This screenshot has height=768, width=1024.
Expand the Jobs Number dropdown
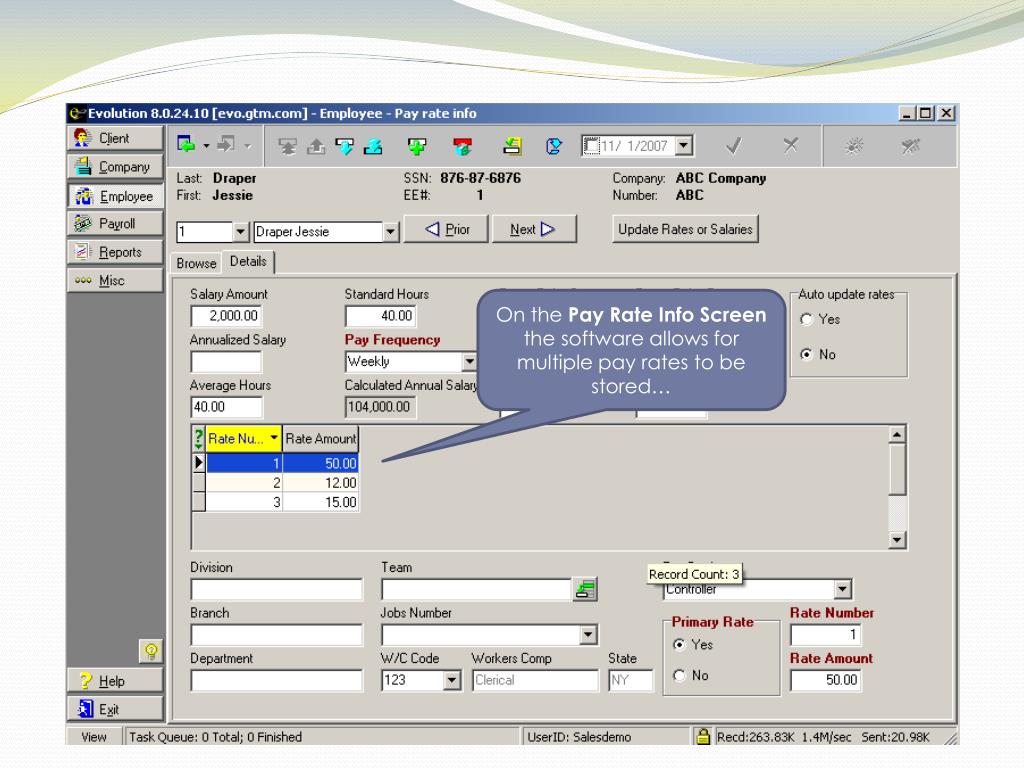pyautogui.click(x=588, y=635)
